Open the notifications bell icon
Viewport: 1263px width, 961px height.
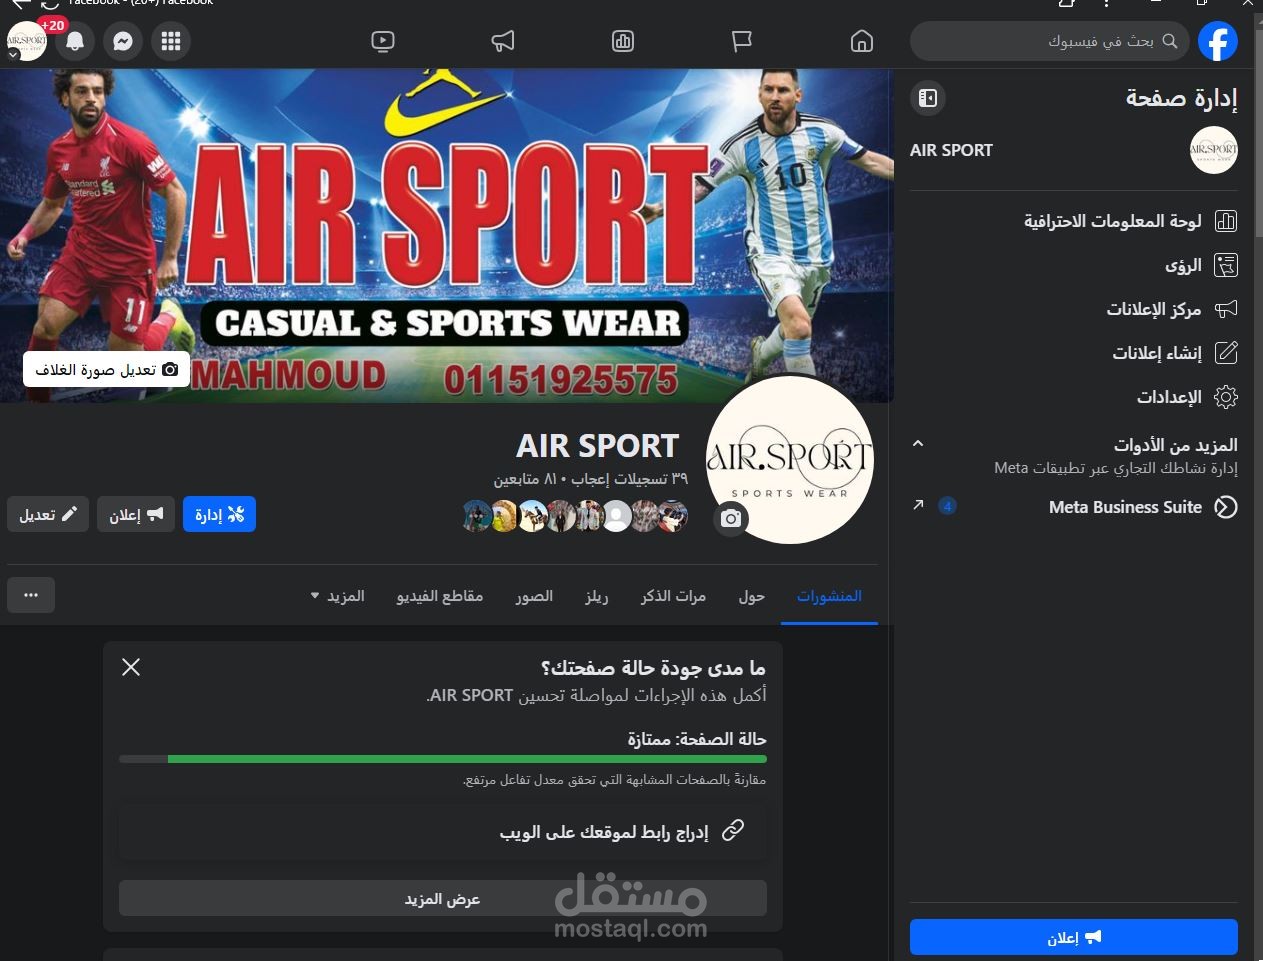pos(75,41)
